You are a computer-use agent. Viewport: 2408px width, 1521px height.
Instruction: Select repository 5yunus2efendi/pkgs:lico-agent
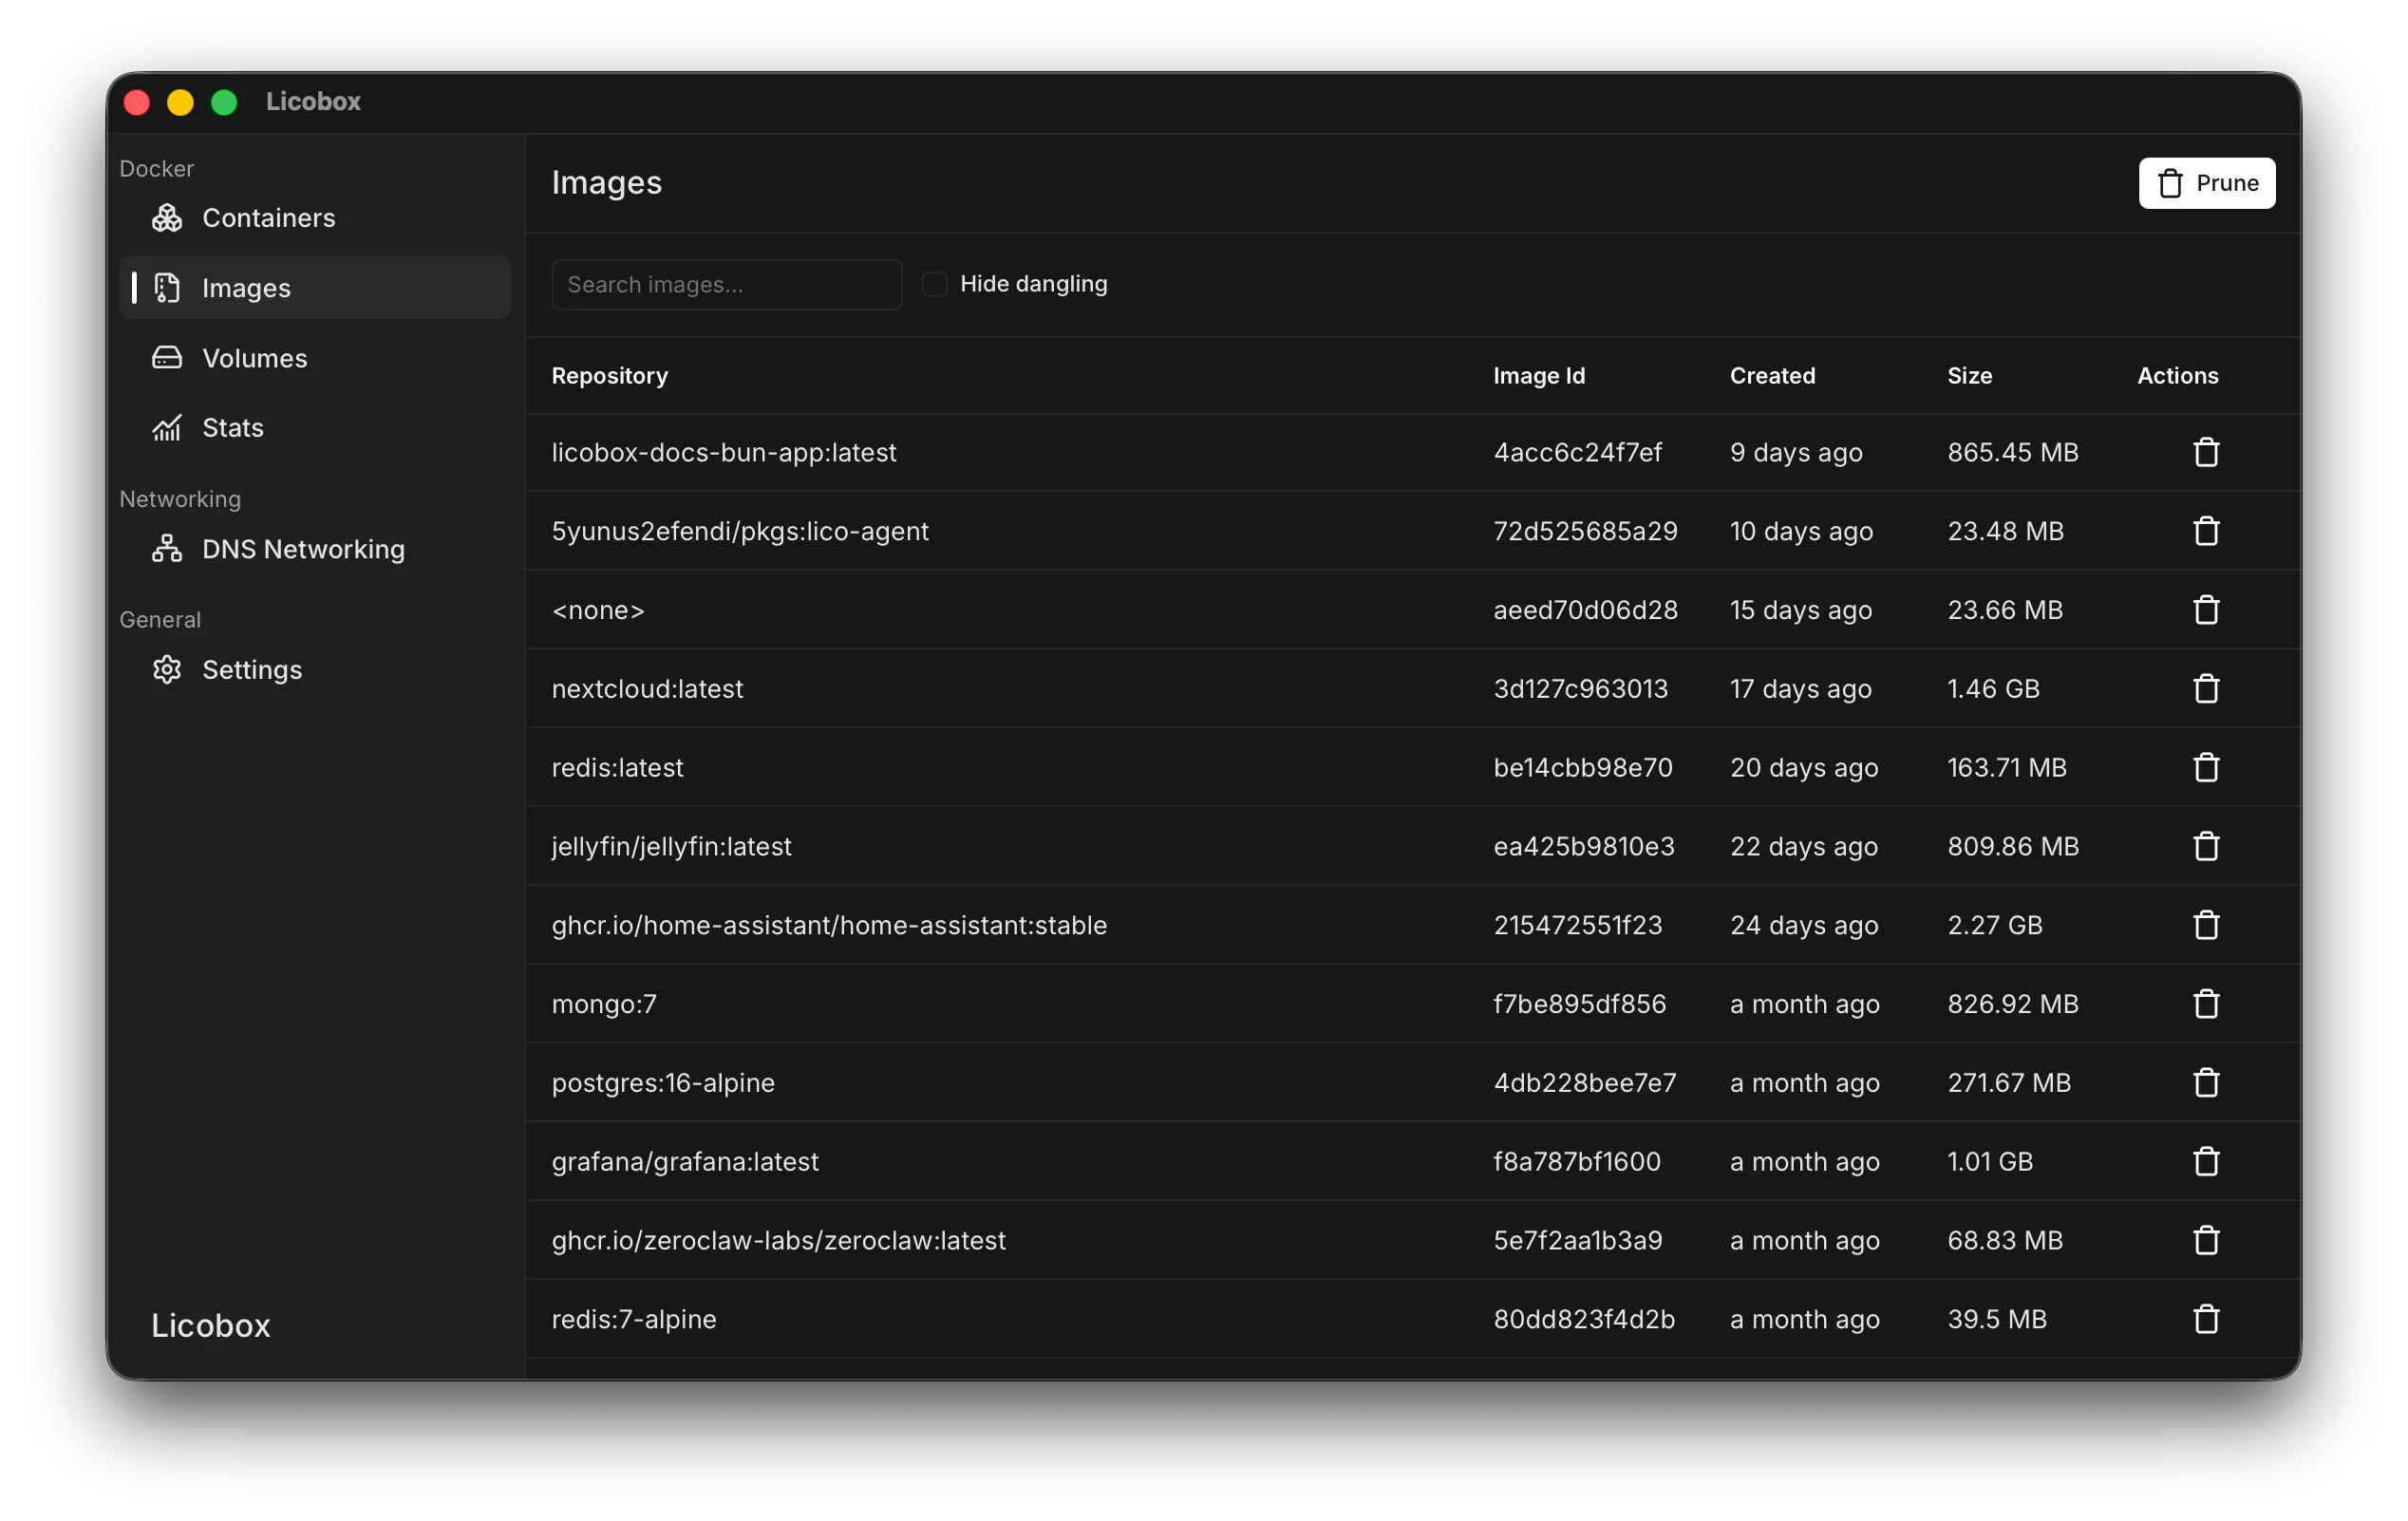pyautogui.click(x=740, y=531)
